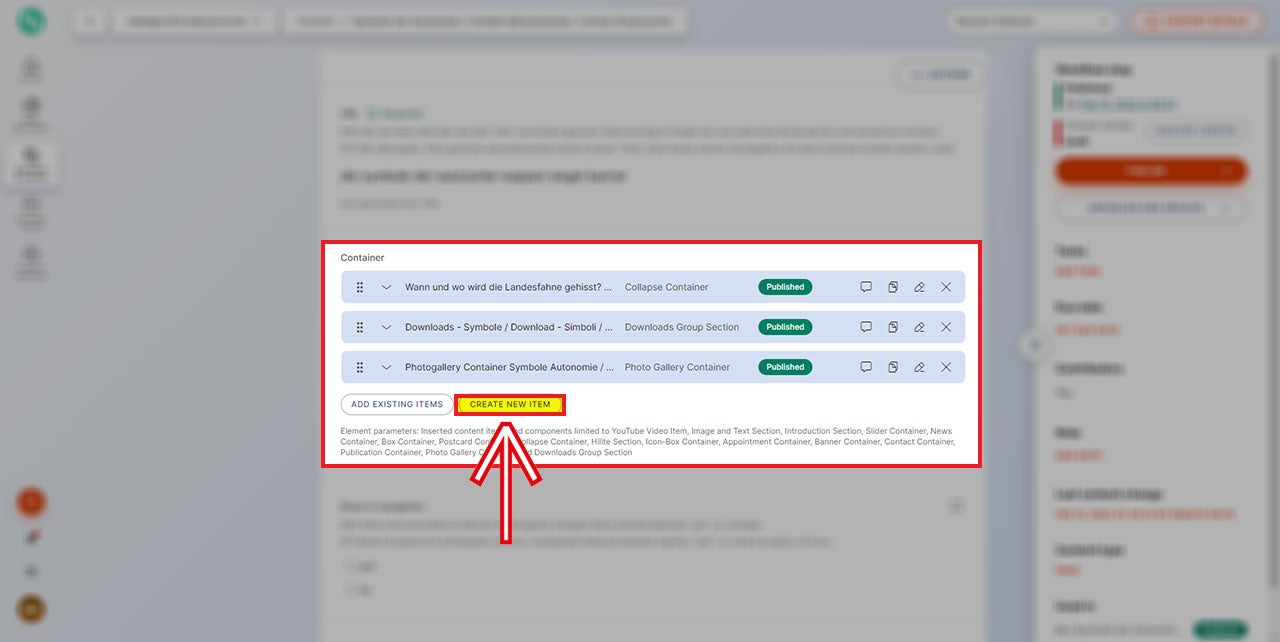1280x642 pixels.
Task: Open comments for the Landesfahne Collapse Container item
Action: point(866,287)
